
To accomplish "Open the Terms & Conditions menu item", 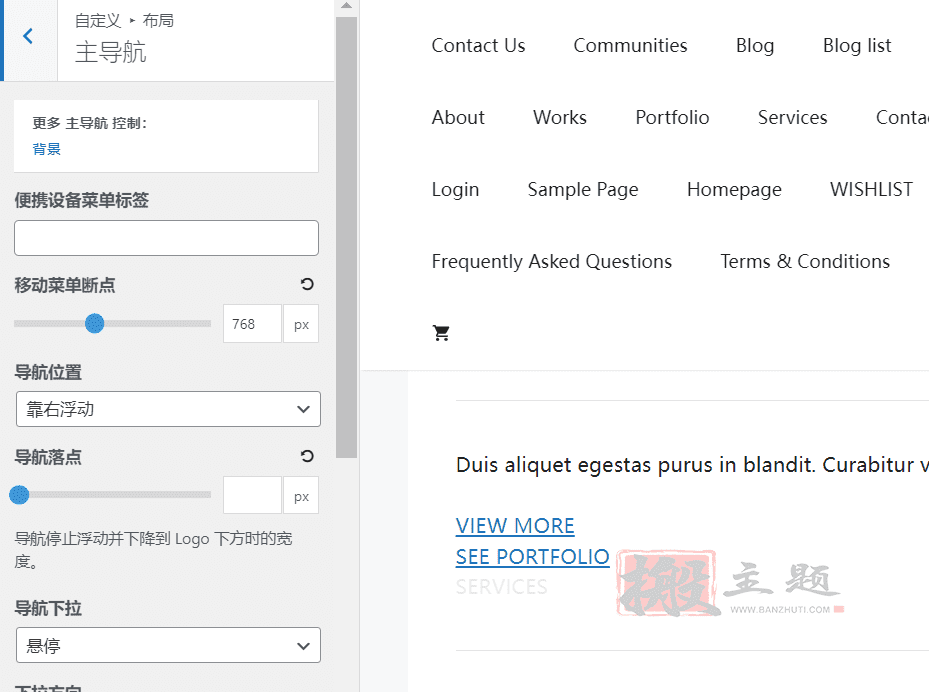I will [805, 262].
